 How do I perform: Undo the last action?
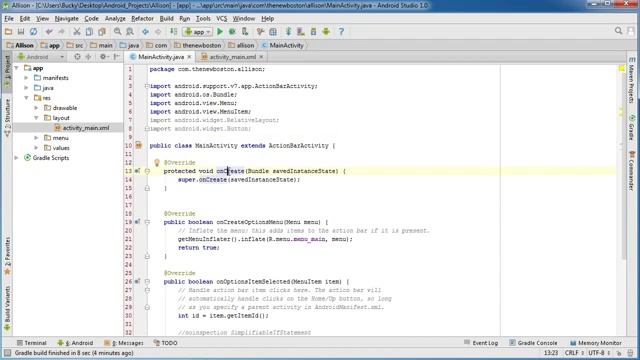click(49, 31)
